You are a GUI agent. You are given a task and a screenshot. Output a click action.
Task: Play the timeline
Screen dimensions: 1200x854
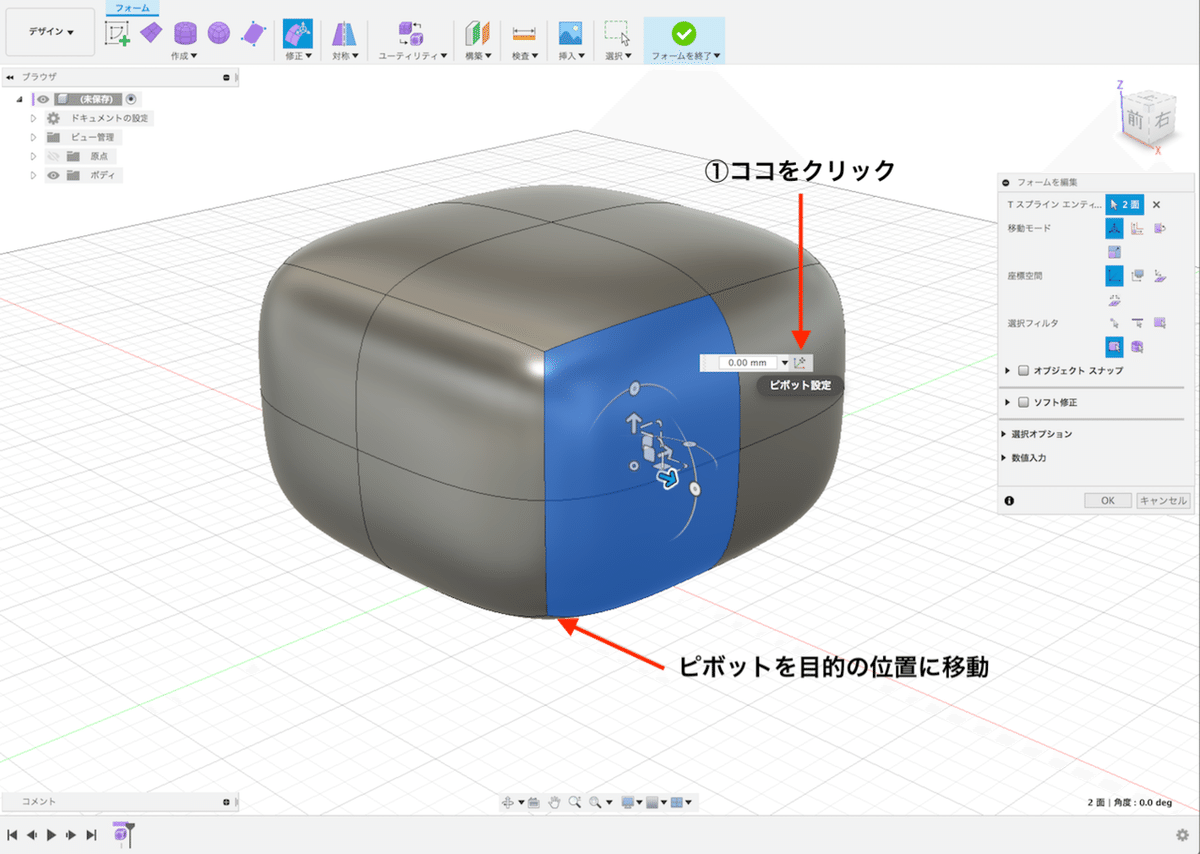pyautogui.click(x=51, y=834)
